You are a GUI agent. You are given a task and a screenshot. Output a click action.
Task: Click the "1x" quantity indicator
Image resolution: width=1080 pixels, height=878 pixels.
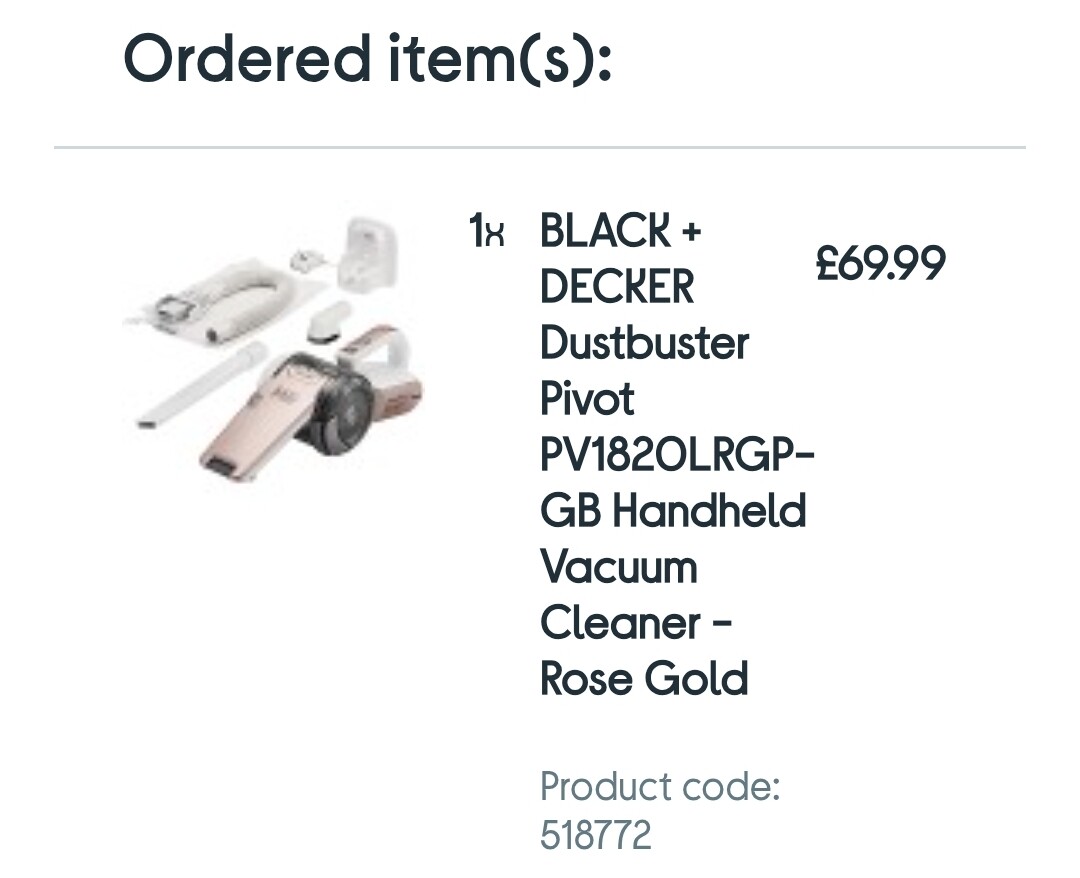click(x=487, y=232)
